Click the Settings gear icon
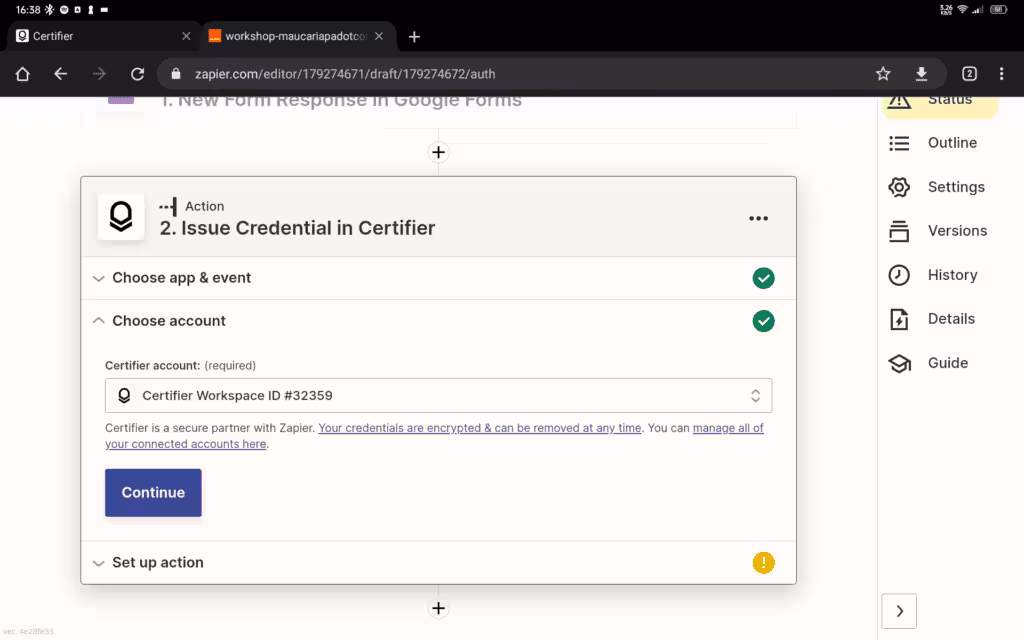 [x=899, y=187]
